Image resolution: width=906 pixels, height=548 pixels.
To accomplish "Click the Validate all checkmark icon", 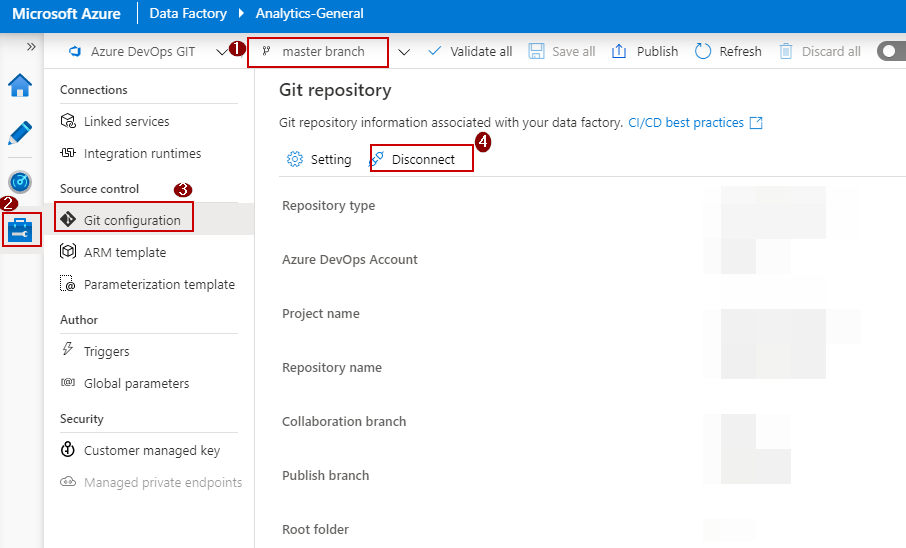I will point(435,51).
